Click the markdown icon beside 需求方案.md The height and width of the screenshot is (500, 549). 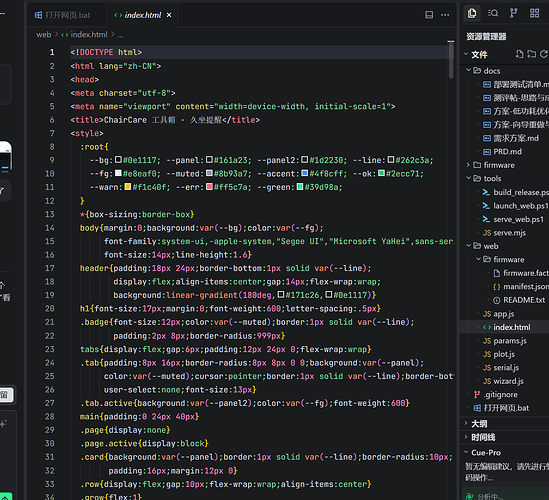pyautogui.click(x=487, y=138)
